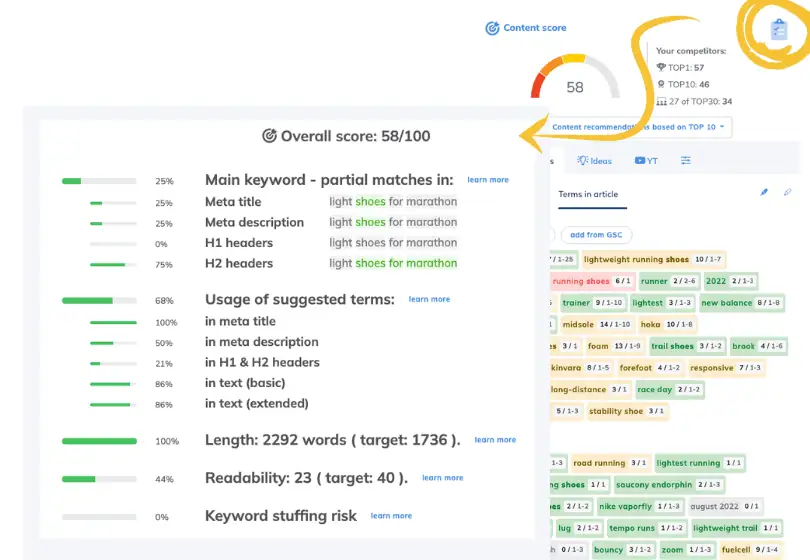Open 'learn more' link next to Readability

(x=442, y=478)
